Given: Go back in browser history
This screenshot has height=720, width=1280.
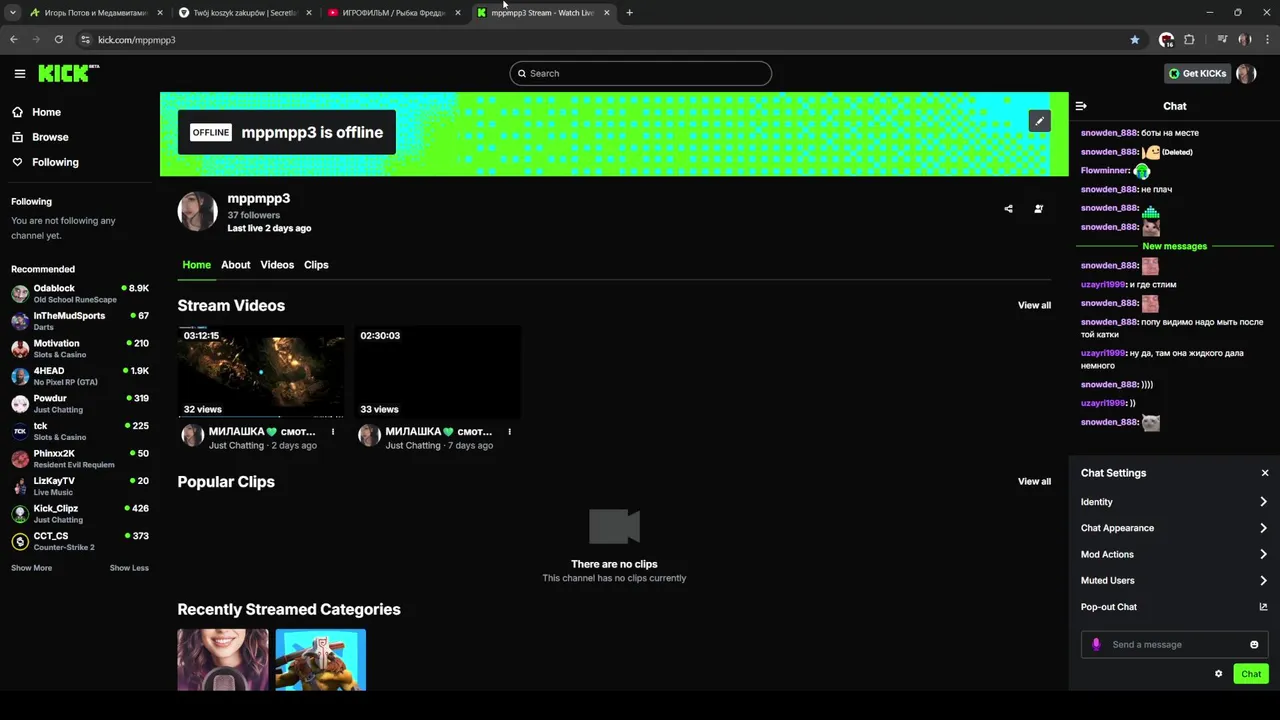Looking at the screenshot, I should 14,39.
